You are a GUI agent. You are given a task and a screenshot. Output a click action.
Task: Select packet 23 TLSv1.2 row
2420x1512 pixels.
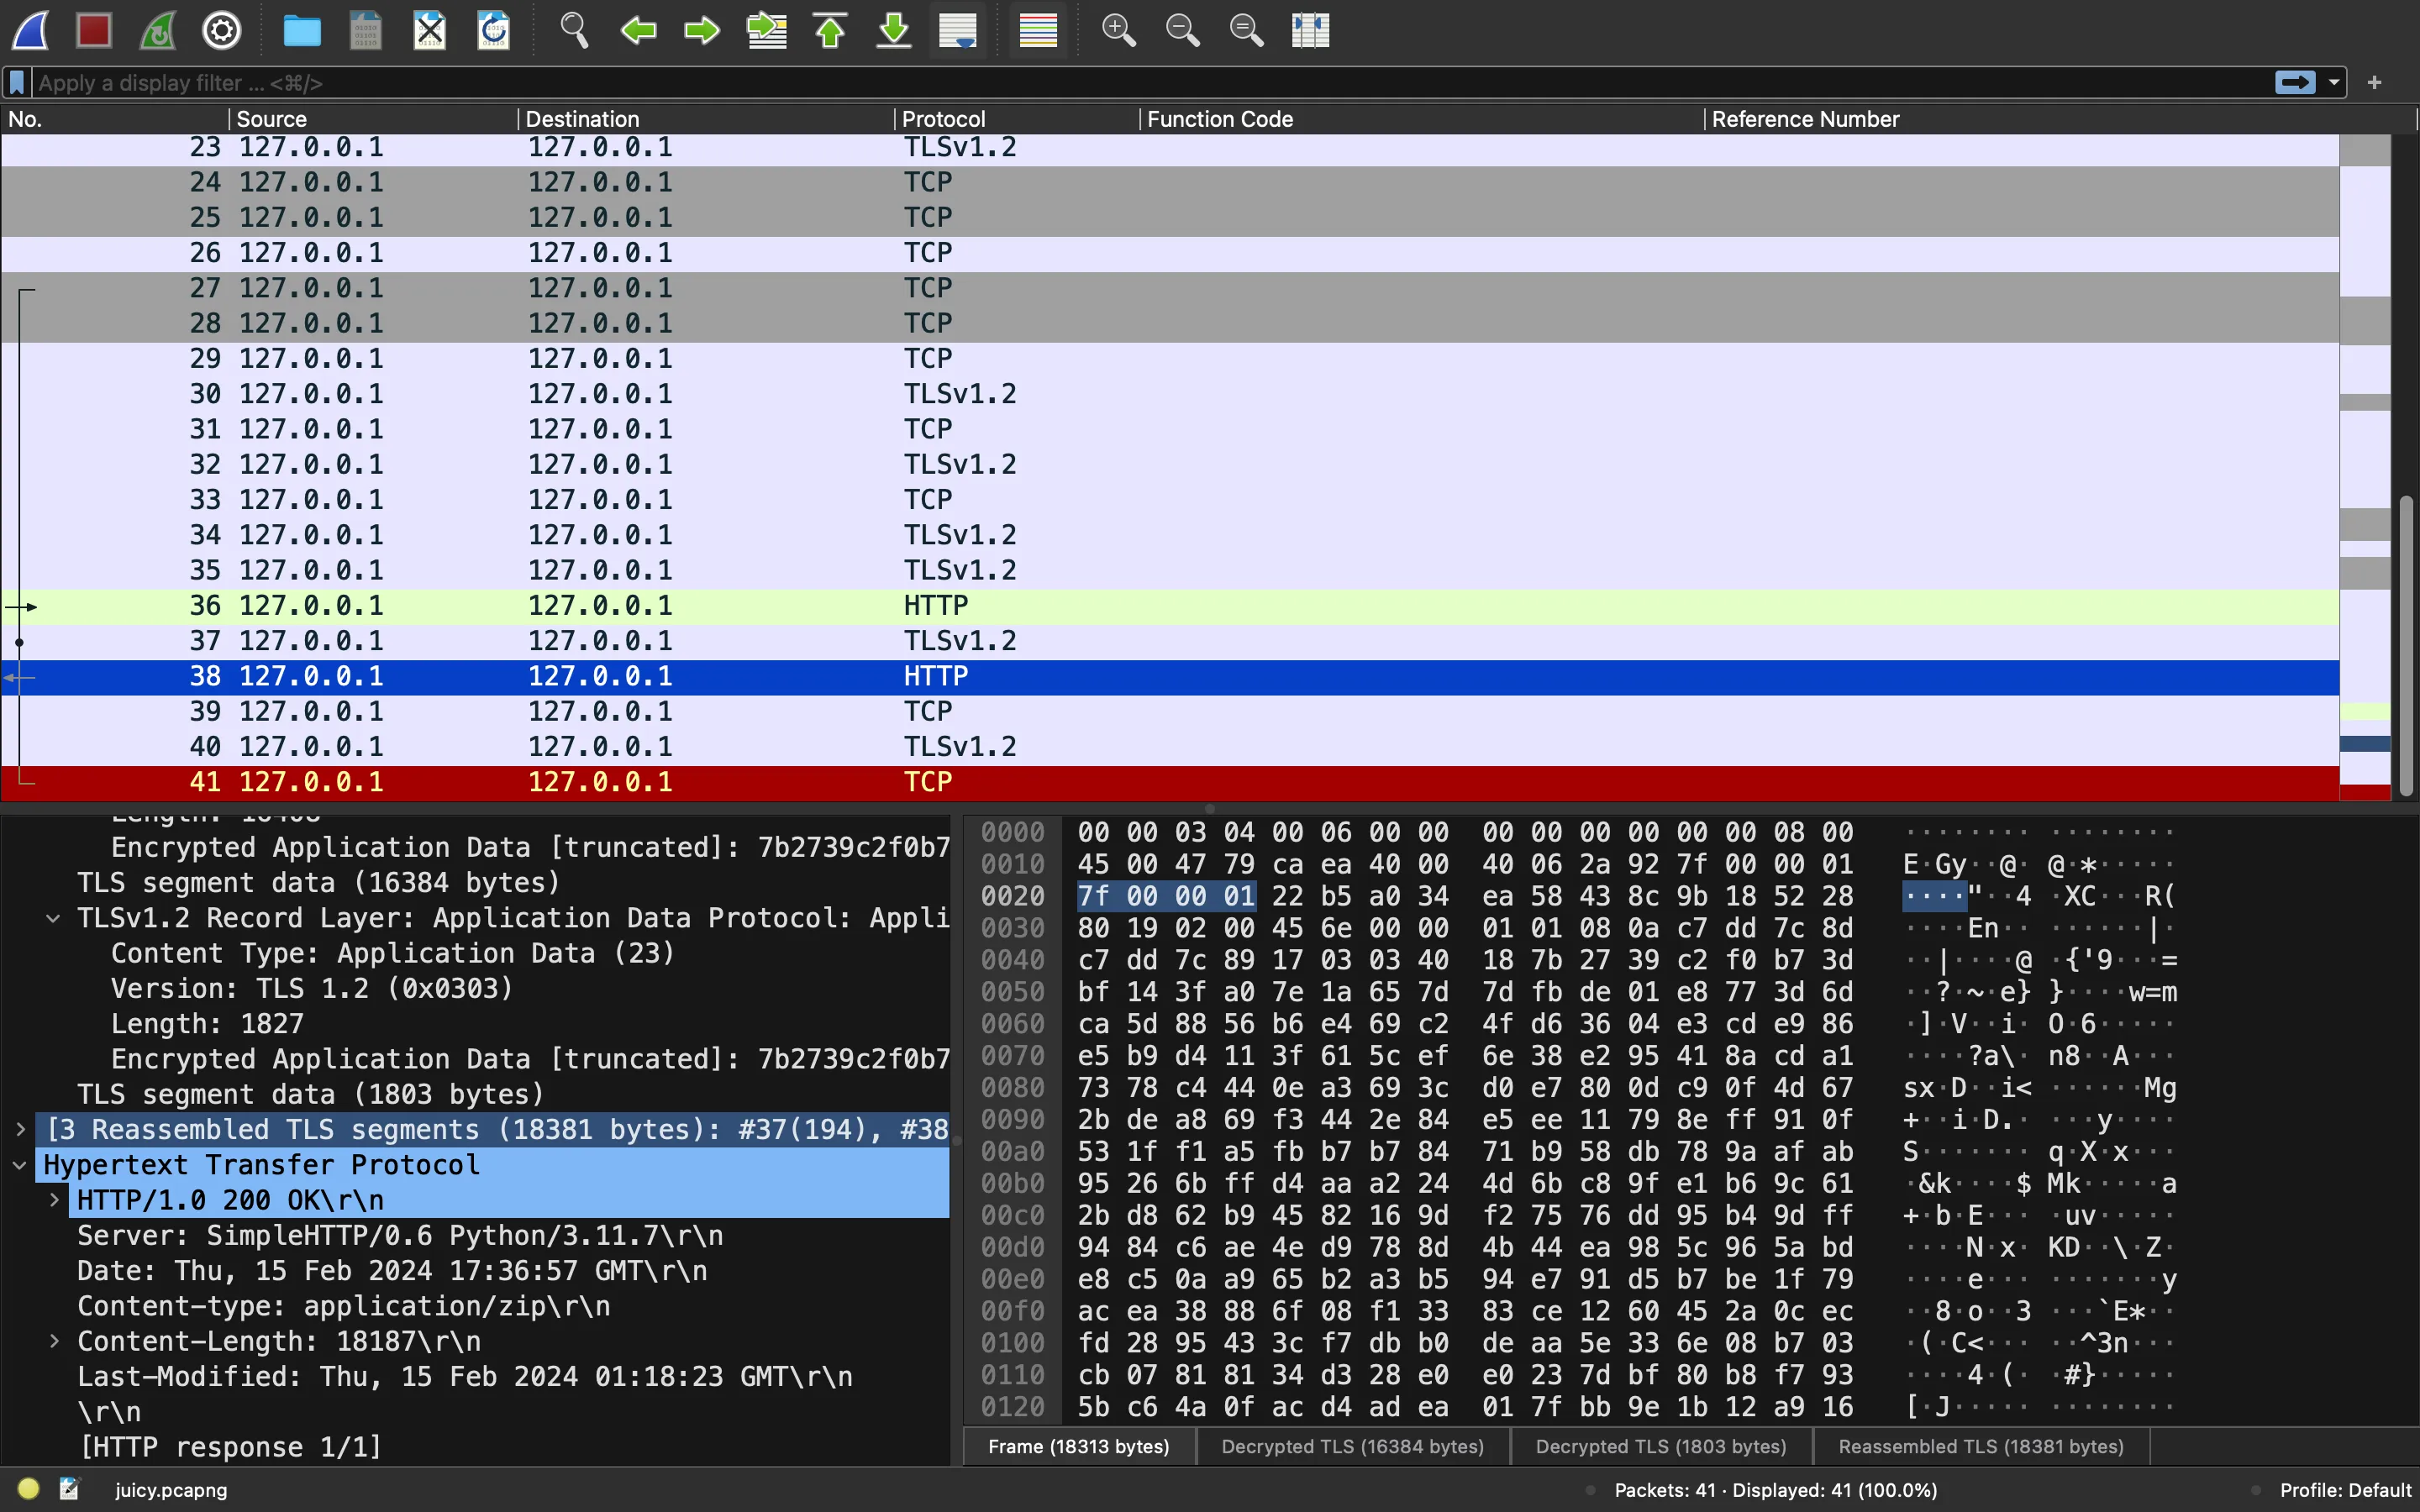point(1170,148)
